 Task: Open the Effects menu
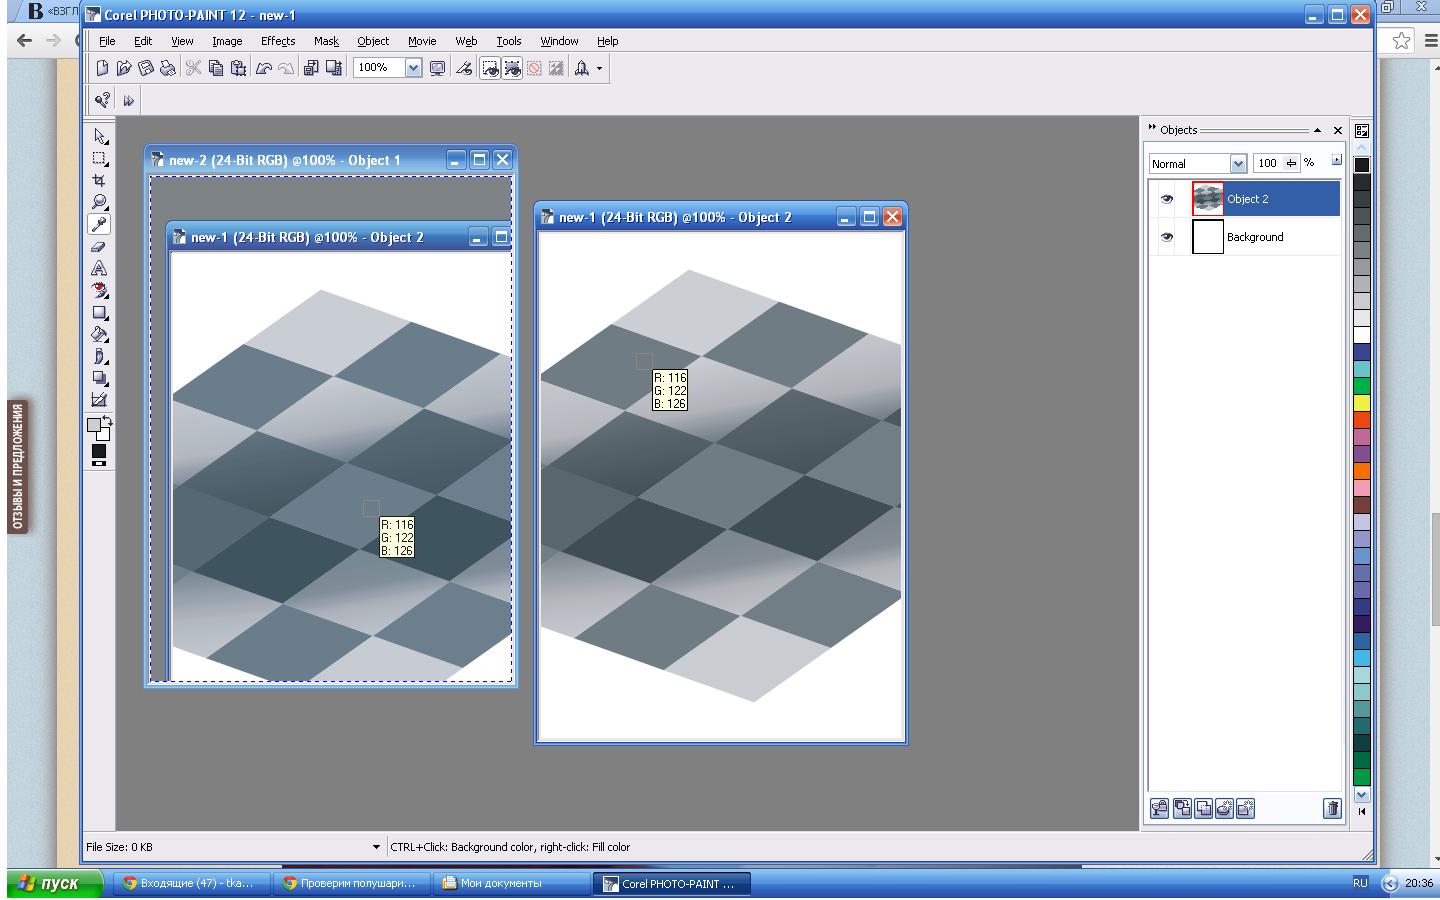click(x=277, y=41)
